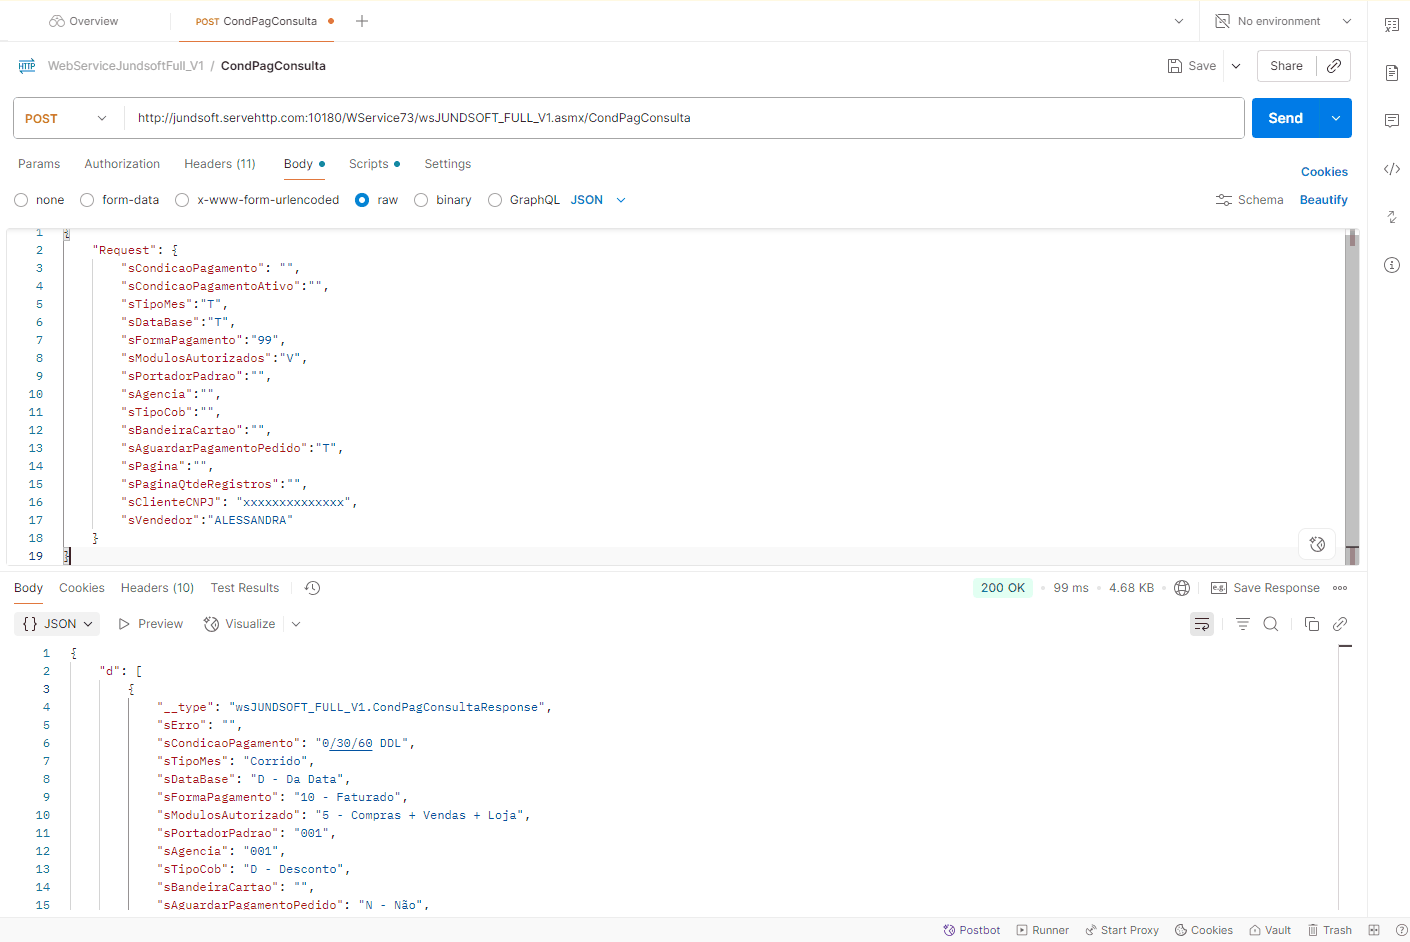Open the comments icon in right sidebar
Viewport: 1410px width, 942px height.
[x=1391, y=121]
